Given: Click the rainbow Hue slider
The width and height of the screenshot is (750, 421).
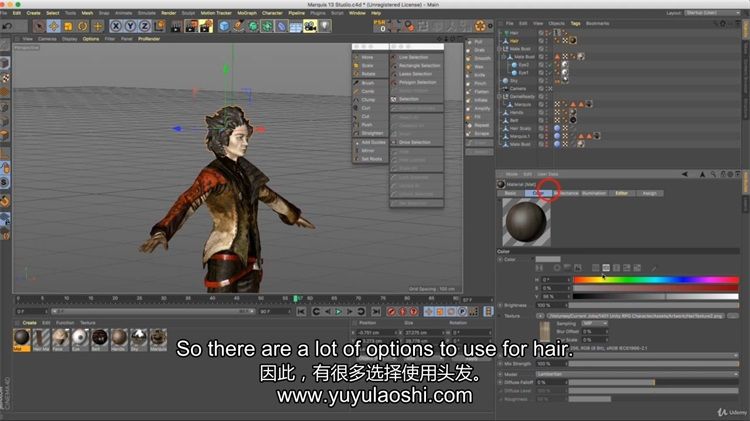Looking at the screenshot, I should 656,280.
